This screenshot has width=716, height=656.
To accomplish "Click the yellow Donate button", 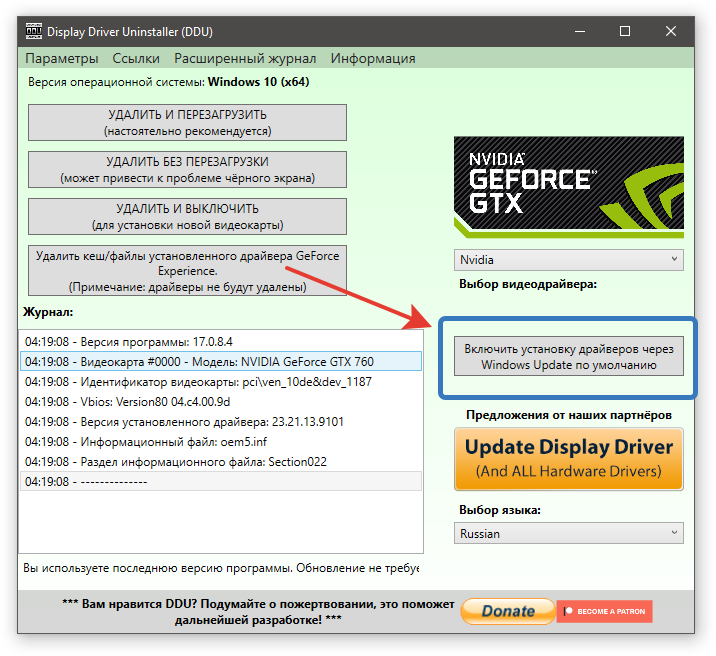I will 508,611.
